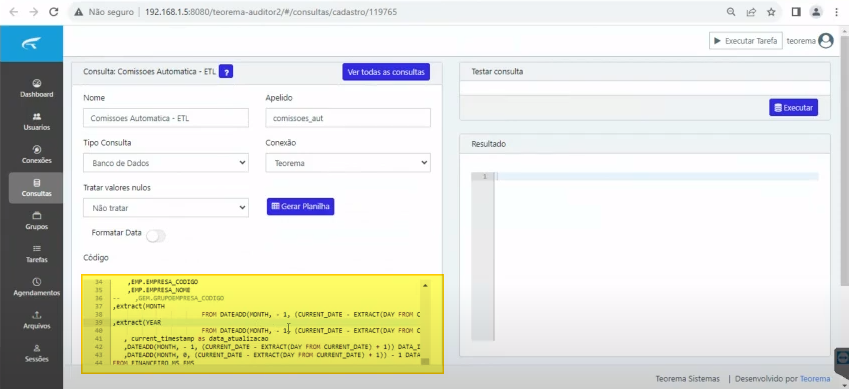
Task: Click the Gerar Planilha button
Action: (301, 206)
